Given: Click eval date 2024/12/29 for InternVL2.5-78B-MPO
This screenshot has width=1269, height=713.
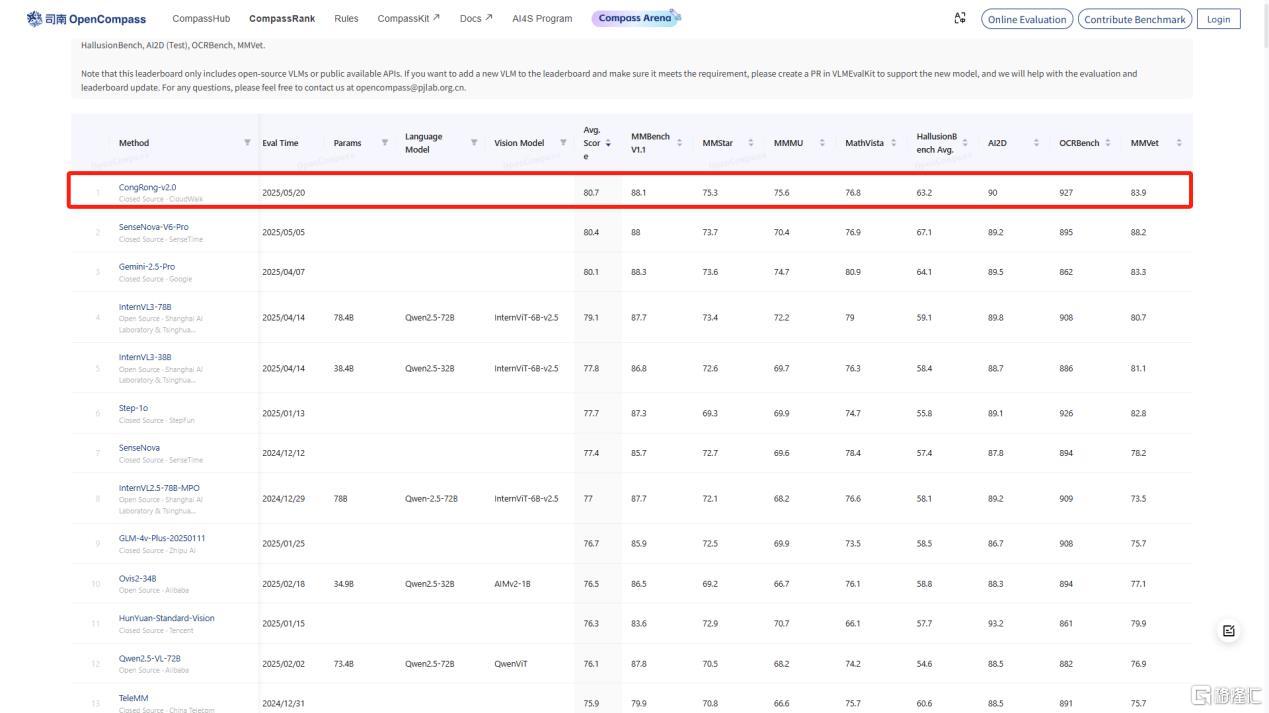Looking at the screenshot, I should pos(283,498).
